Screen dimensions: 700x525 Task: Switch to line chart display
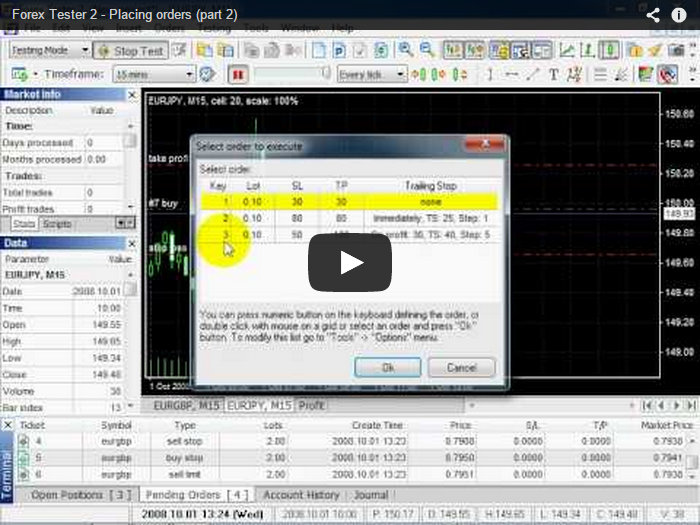click(567, 50)
